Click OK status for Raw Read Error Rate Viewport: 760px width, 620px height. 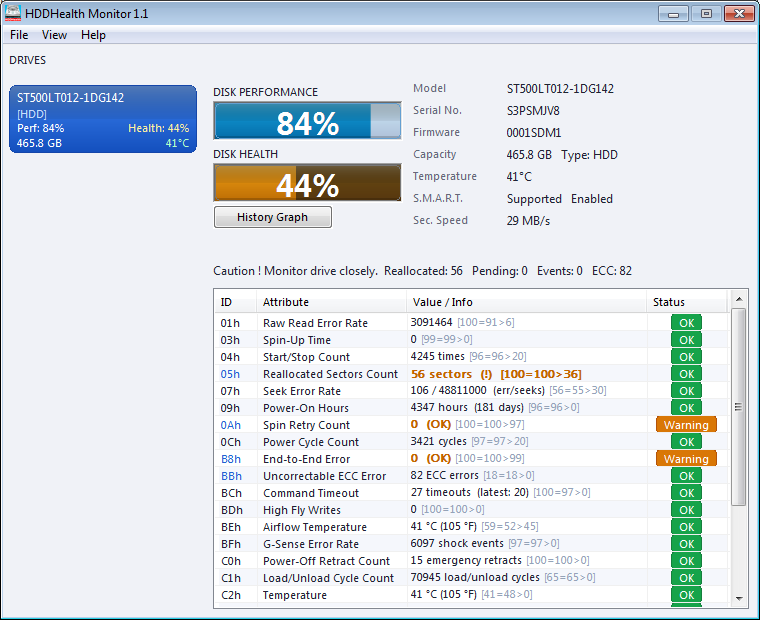[686, 323]
